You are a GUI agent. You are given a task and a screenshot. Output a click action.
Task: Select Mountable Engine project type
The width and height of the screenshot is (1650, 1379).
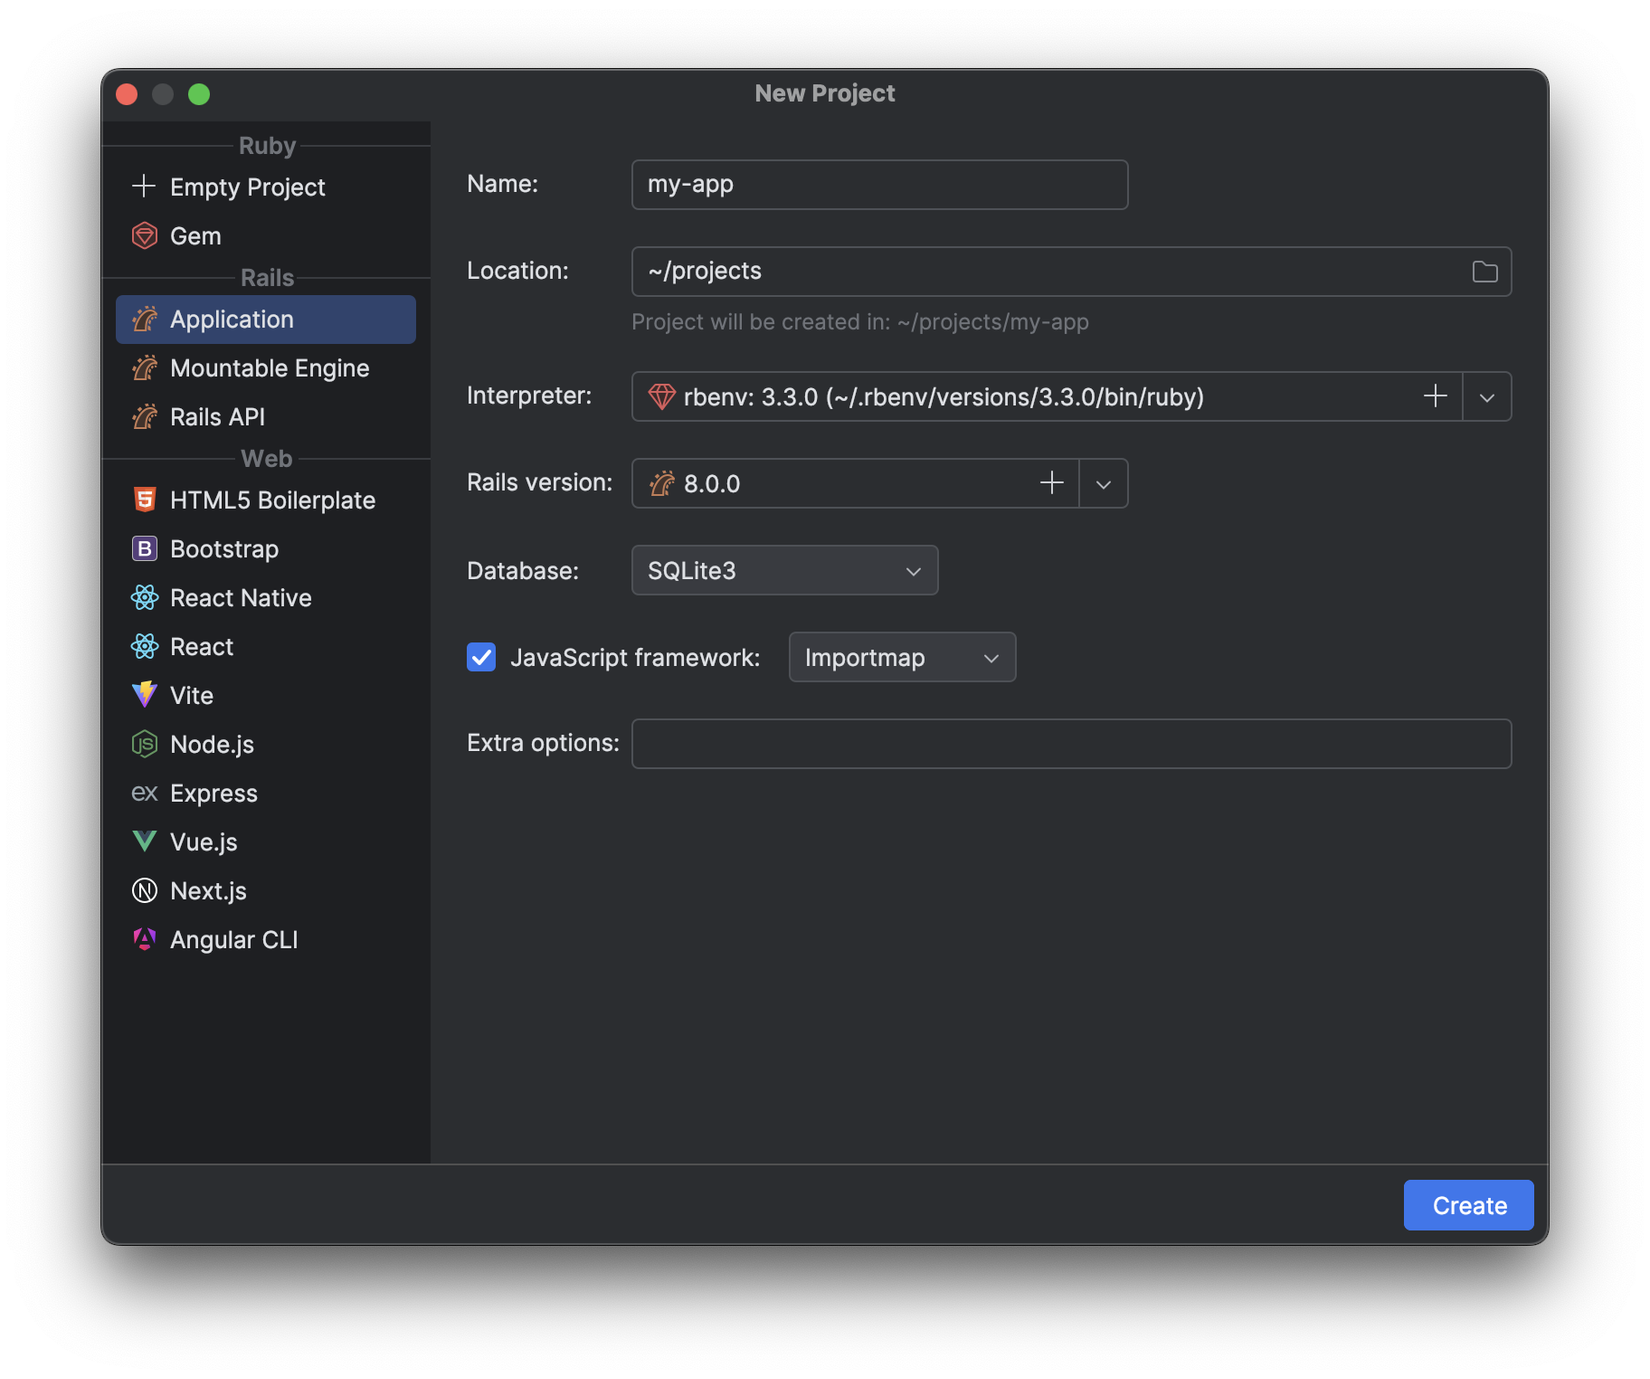click(x=269, y=368)
